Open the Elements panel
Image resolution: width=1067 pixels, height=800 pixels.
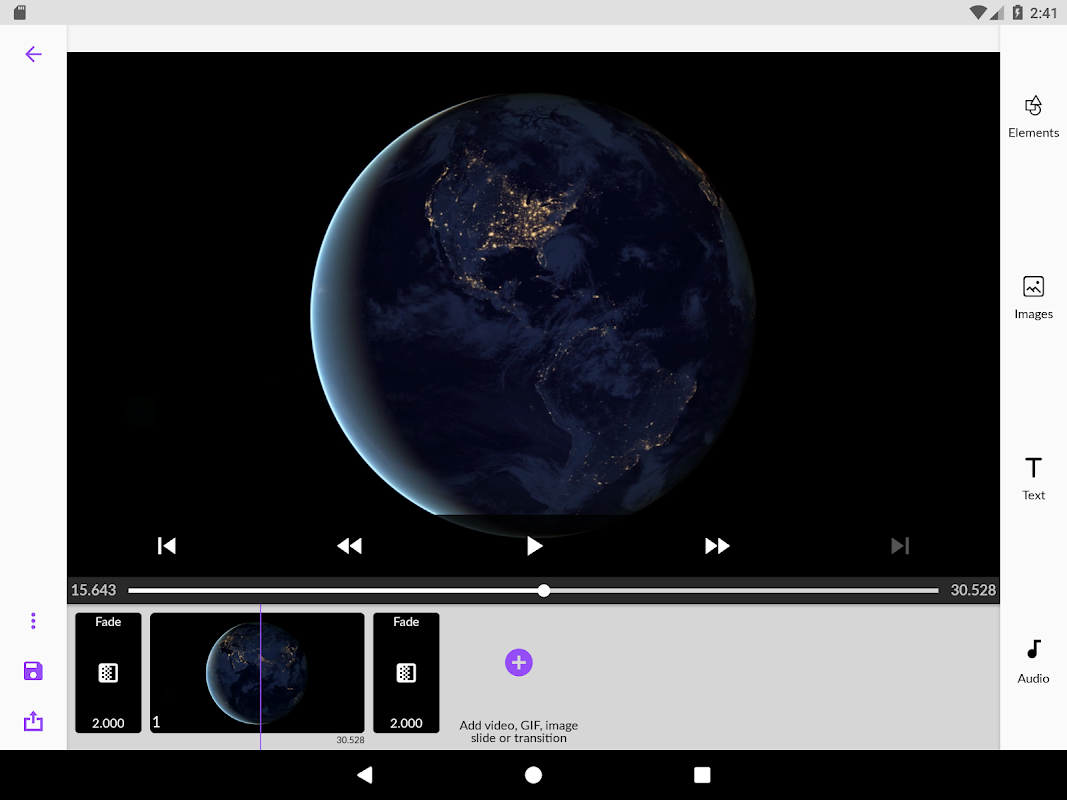[x=1033, y=117]
